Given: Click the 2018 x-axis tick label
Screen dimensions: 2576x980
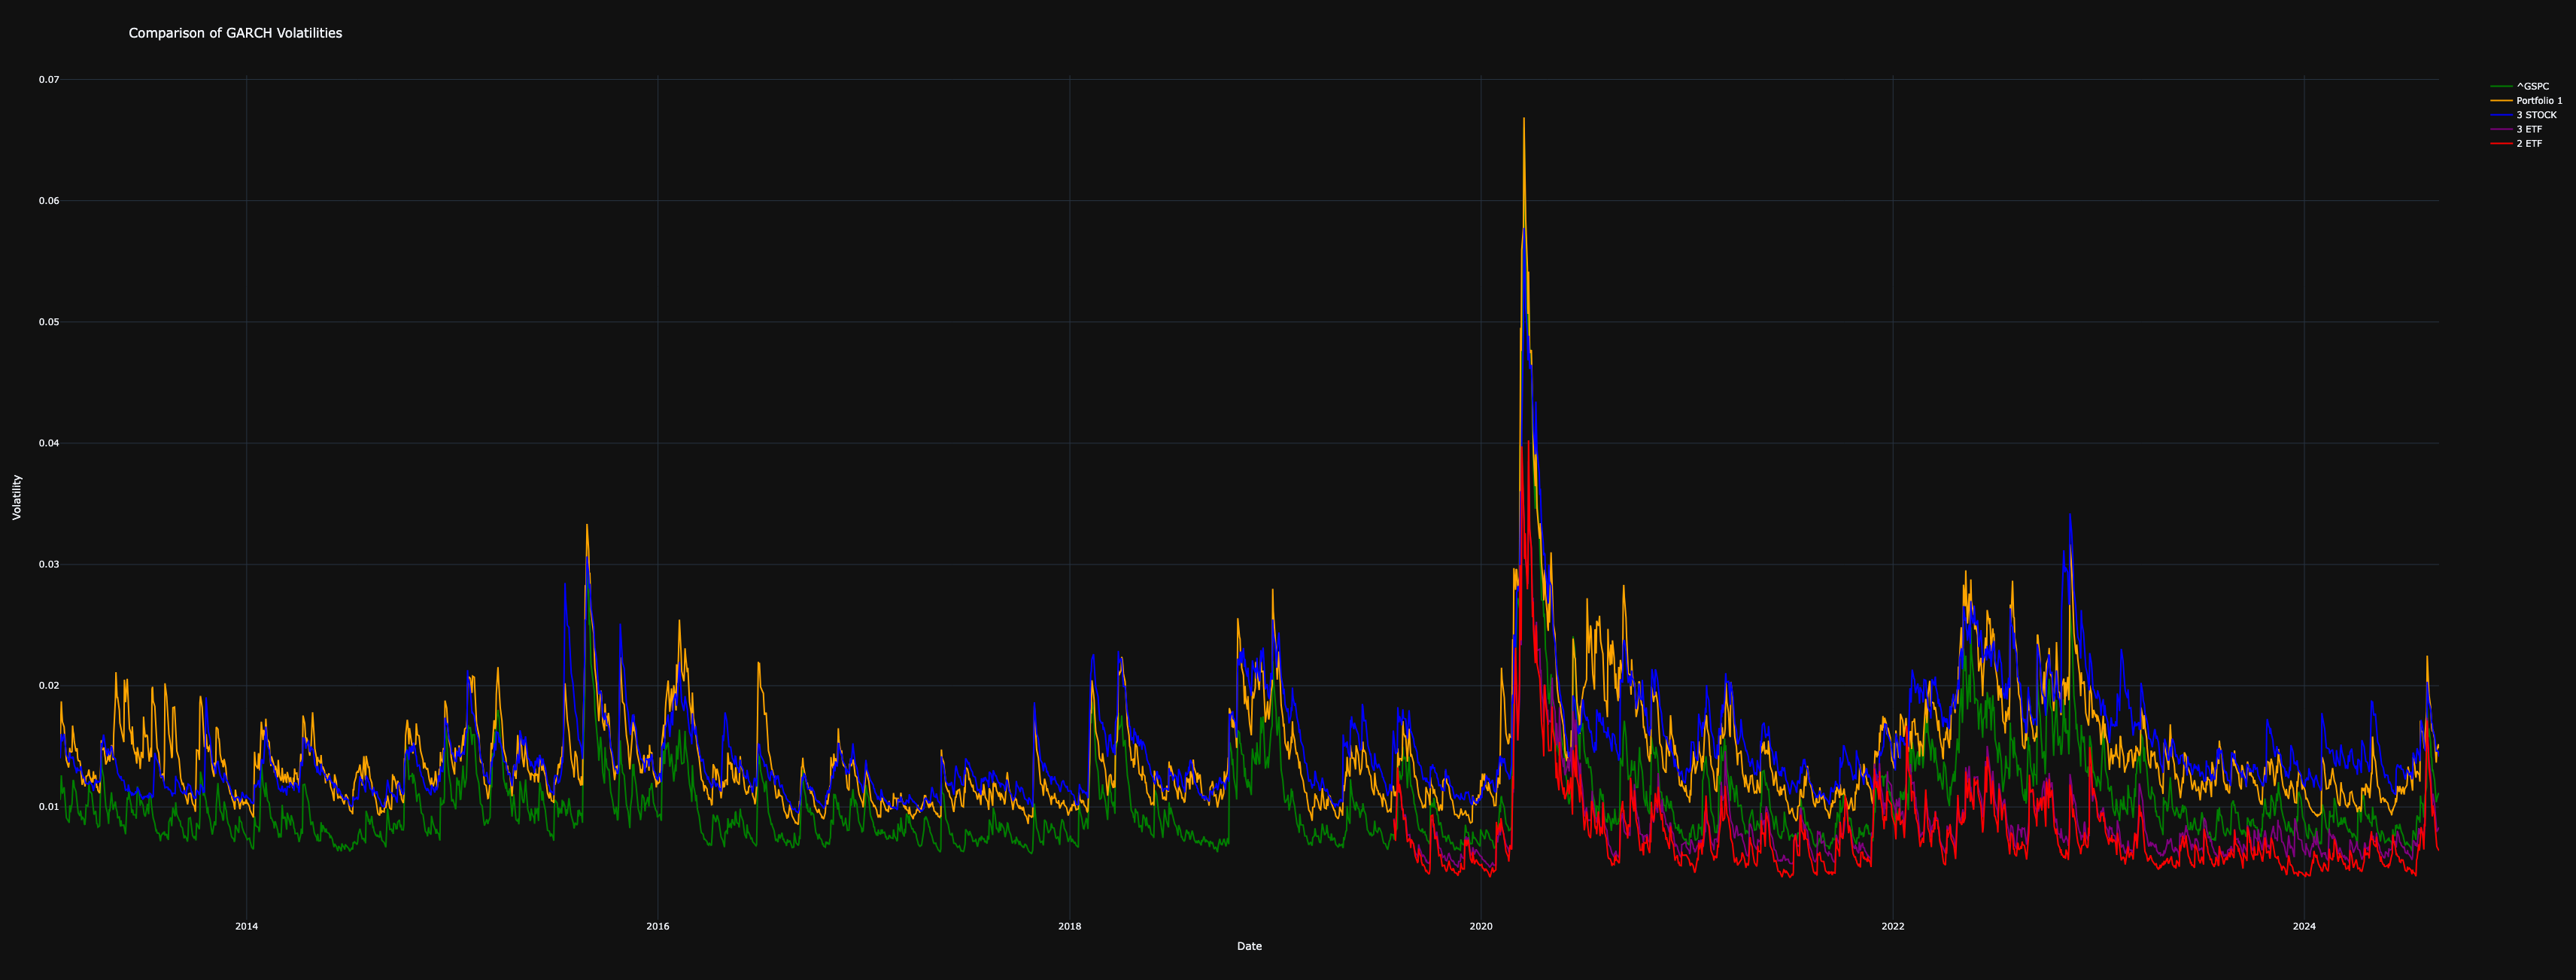Looking at the screenshot, I should (x=1069, y=927).
